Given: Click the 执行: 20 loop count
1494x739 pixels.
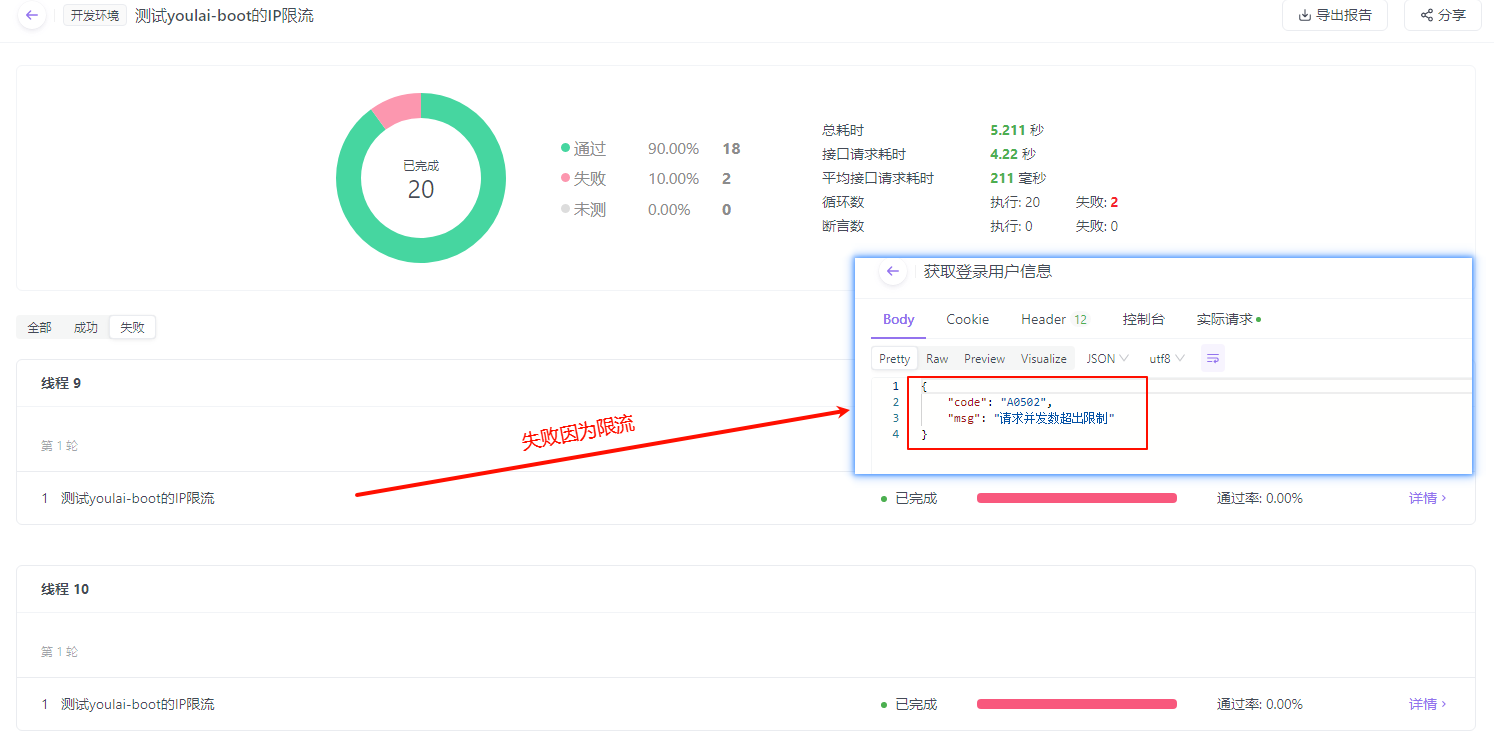Looking at the screenshot, I should (x=1015, y=202).
